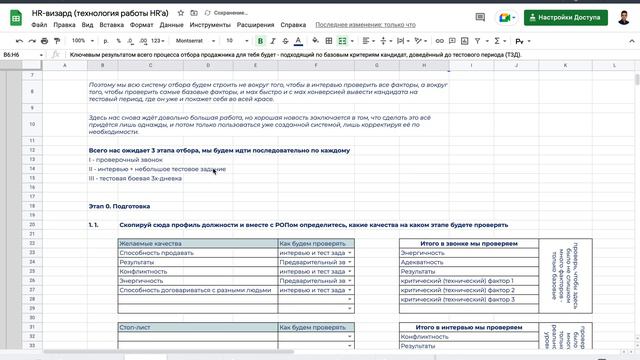This screenshot has width=640, height=360.
Task: Select cell Стоп-лист header
Action: point(198,327)
